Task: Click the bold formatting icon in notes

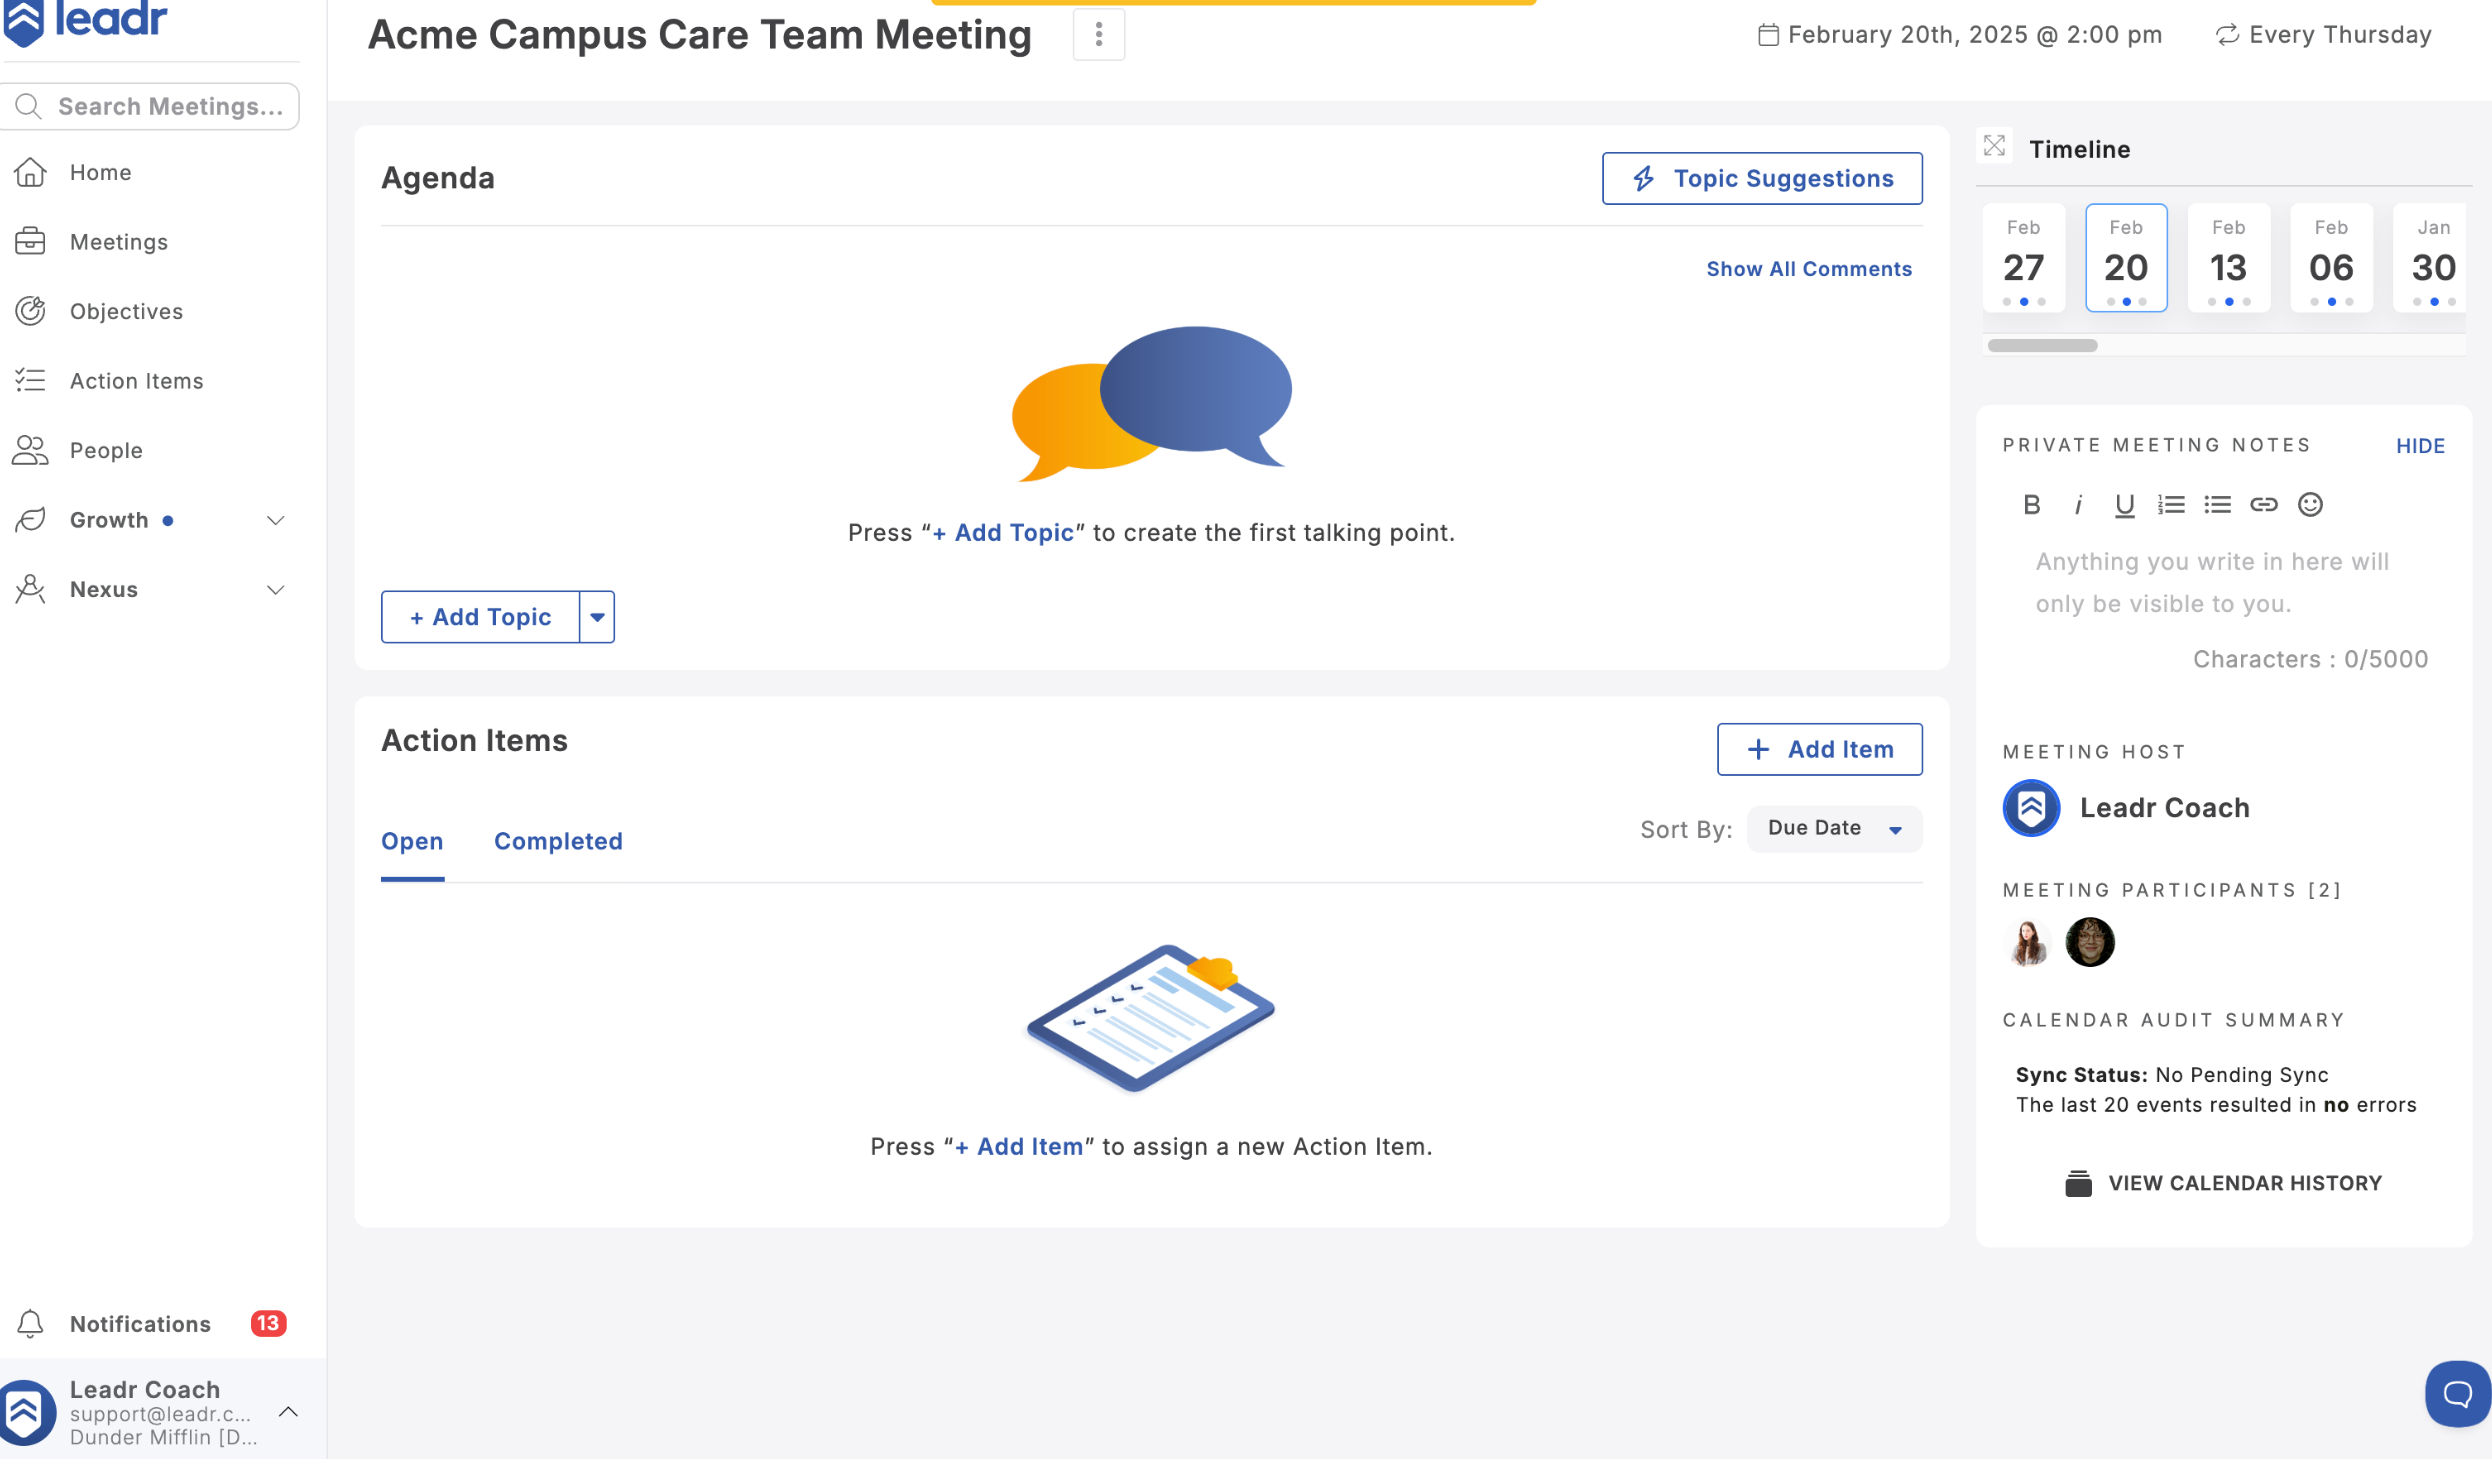Action: tap(2031, 504)
